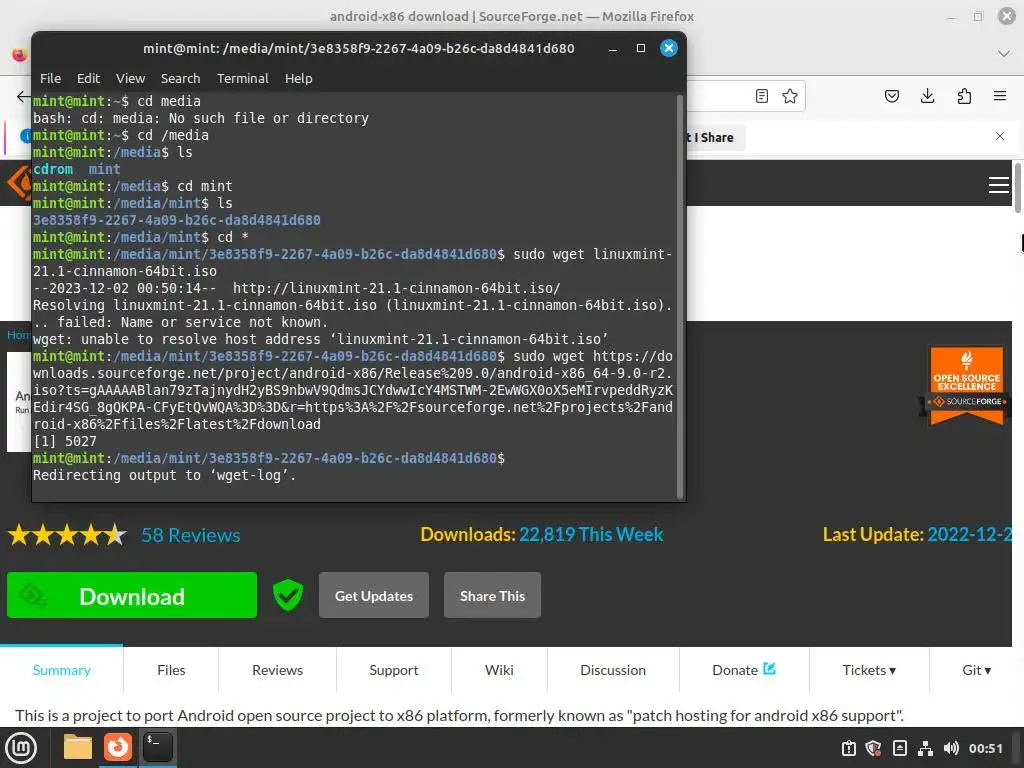1024x768 pixels.
Task: Open terminal View menu
Action: [x=131, y=78]
